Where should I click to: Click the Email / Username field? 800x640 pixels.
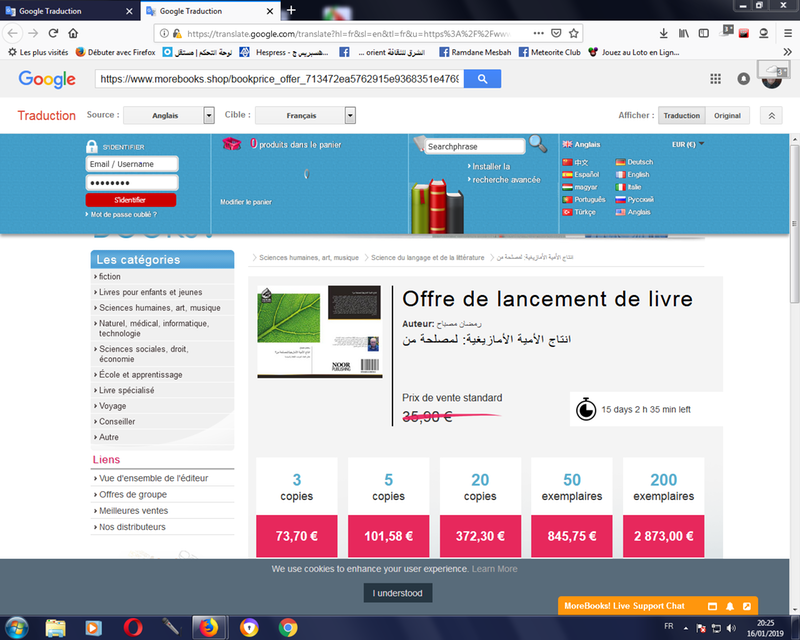point(131,164)
